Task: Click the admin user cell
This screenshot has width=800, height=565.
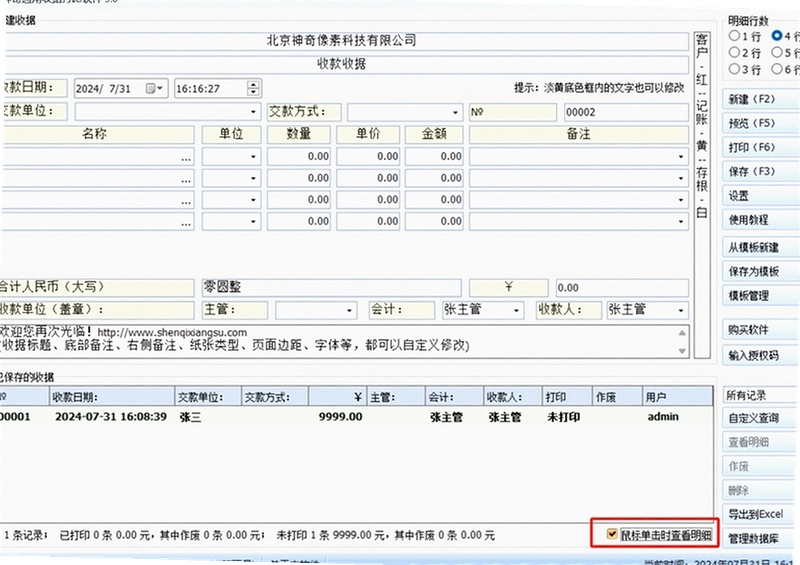Action: [x=663, y=417]
